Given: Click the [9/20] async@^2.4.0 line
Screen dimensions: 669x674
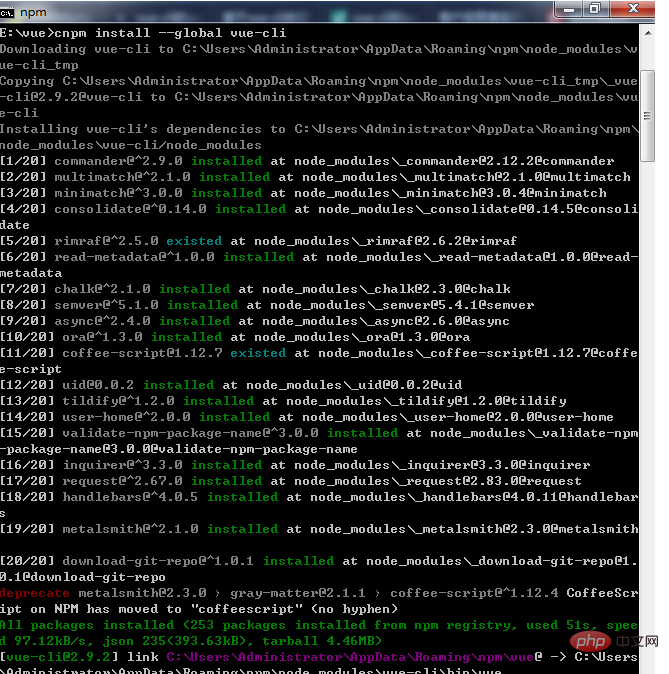Looking at the screenshot, I should 255,321.
